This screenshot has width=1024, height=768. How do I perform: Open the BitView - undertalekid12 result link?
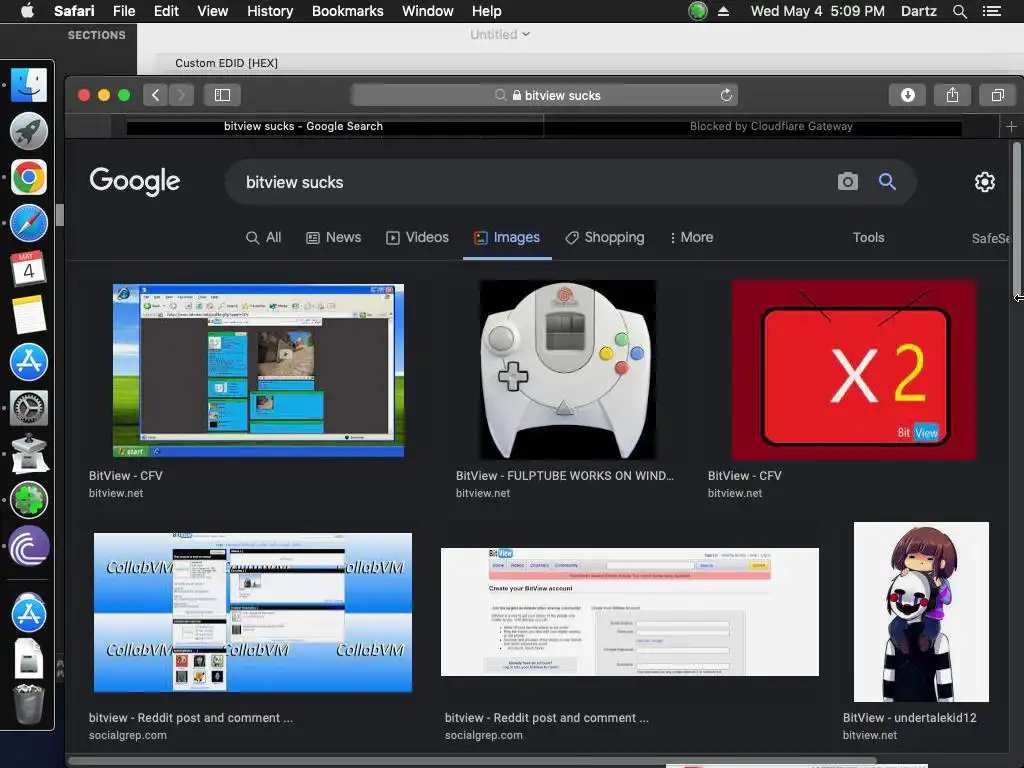[x=909, y=718]
